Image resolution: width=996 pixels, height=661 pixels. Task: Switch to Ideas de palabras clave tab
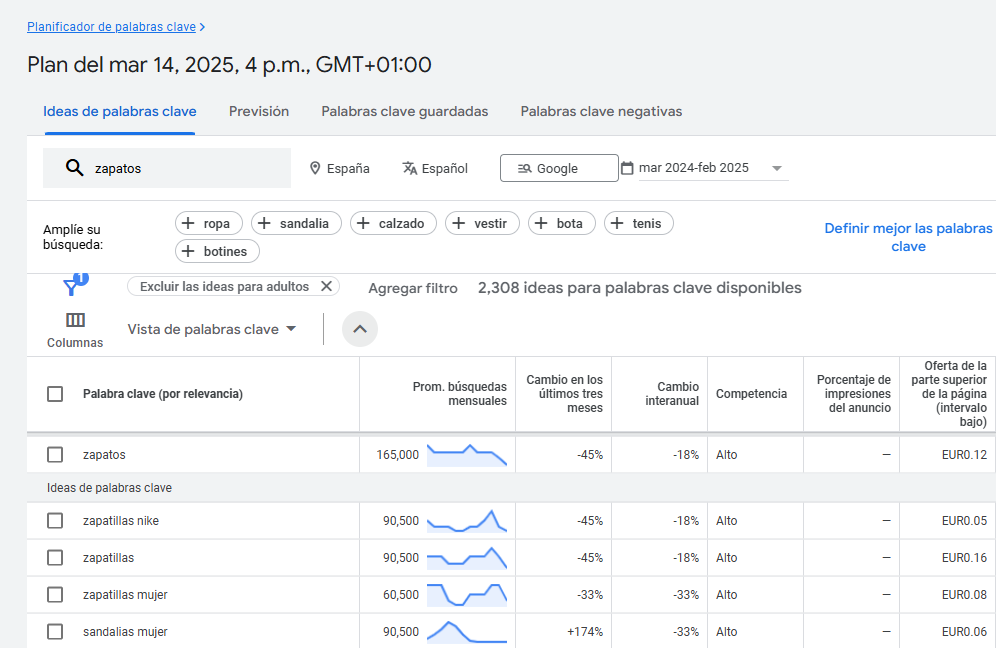pyautogui.click(x=119, y=112)
